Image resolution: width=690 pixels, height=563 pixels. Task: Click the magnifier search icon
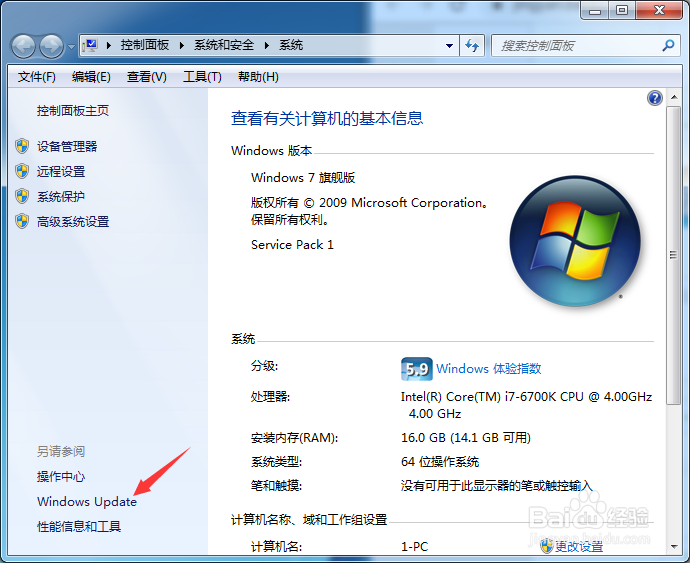[668, 45]
